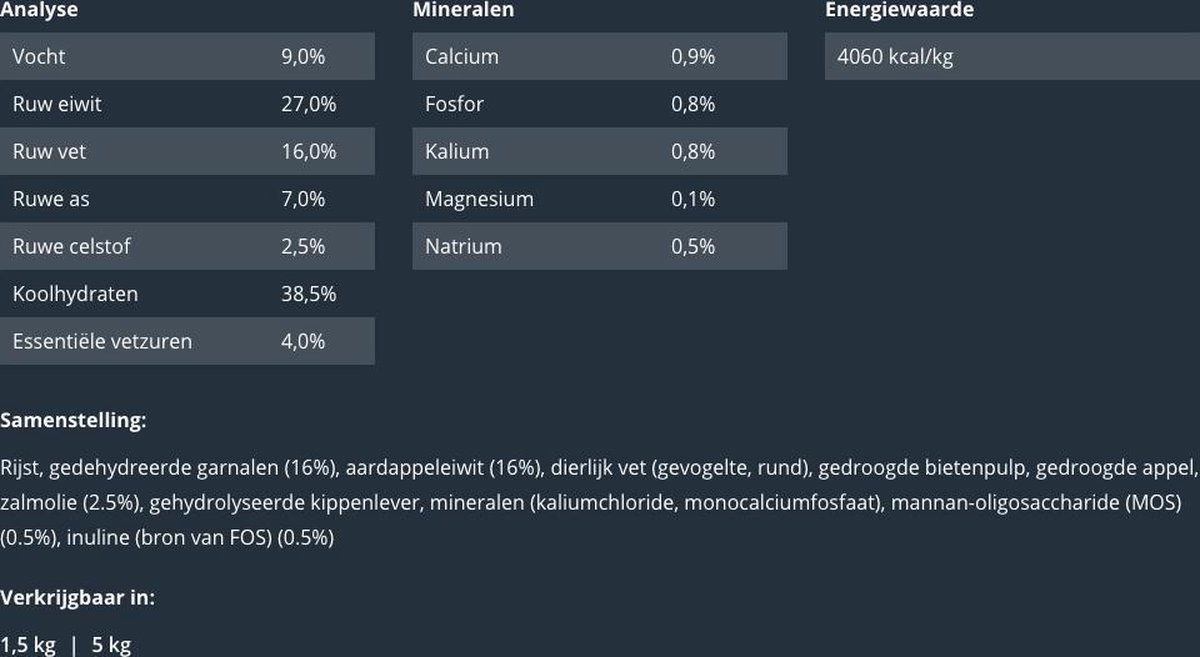The width and height of the screenshot is (1200, 657).
Task: Select the Koolhydraten 38,5% row
Action: tap(187, 294)
